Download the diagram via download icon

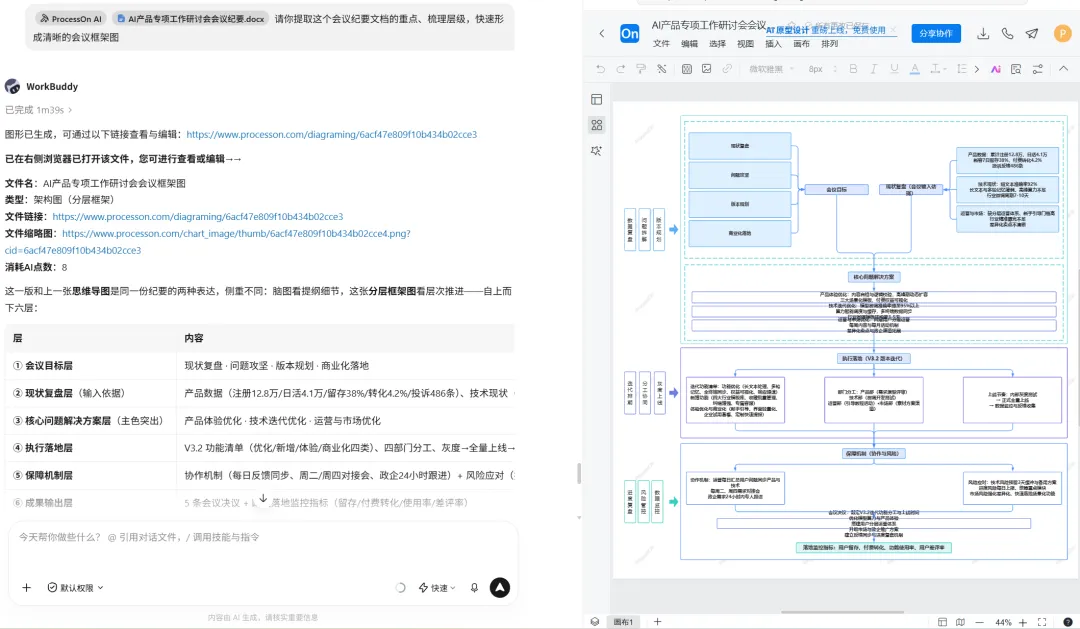(983, 33)
